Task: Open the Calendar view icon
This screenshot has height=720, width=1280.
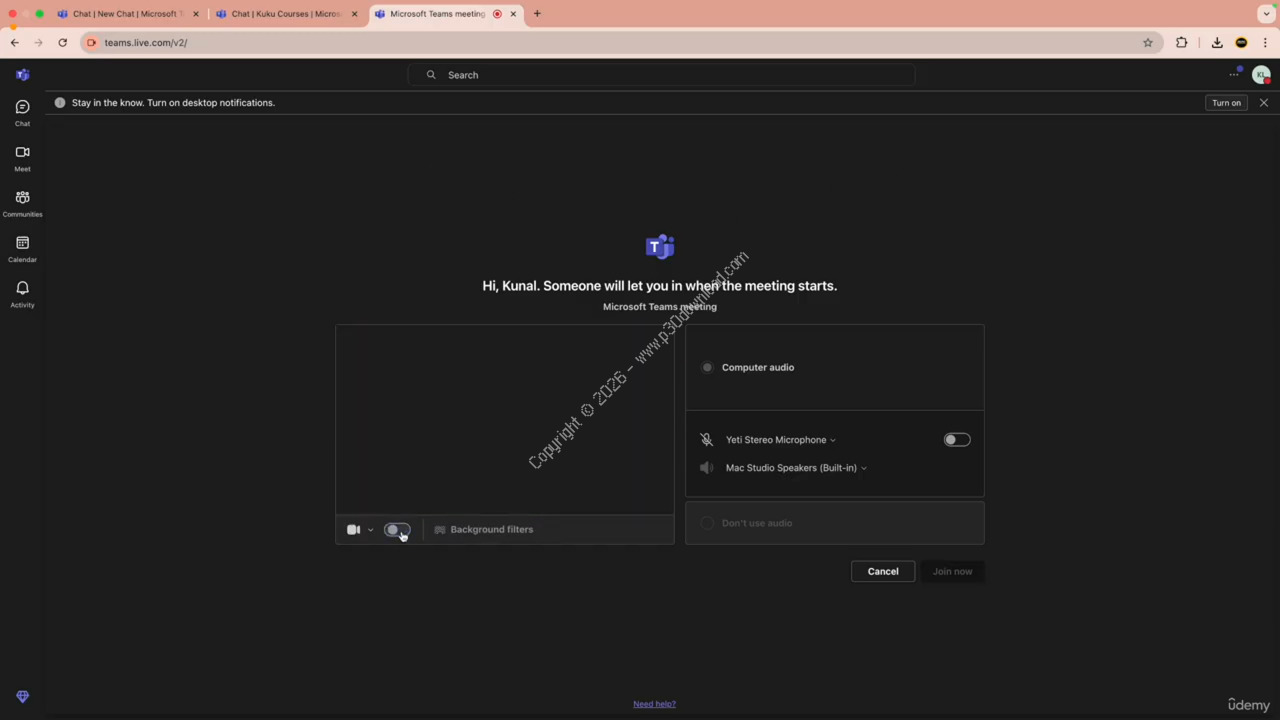Action: pyautogui.click(x=22, y=248)
